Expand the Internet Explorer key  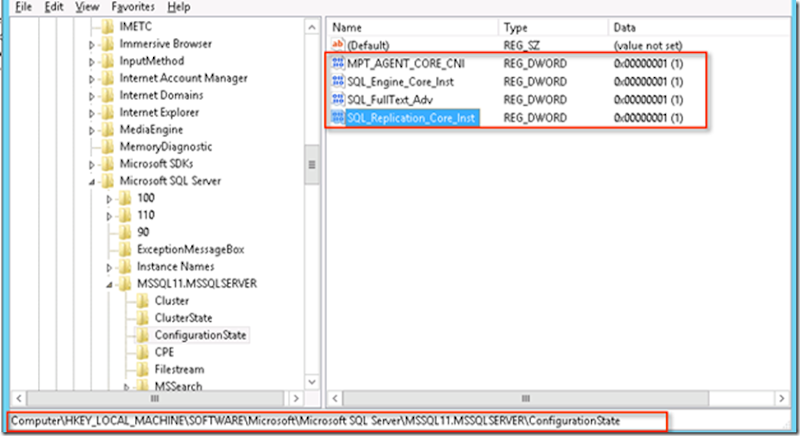tap(92, 114)
